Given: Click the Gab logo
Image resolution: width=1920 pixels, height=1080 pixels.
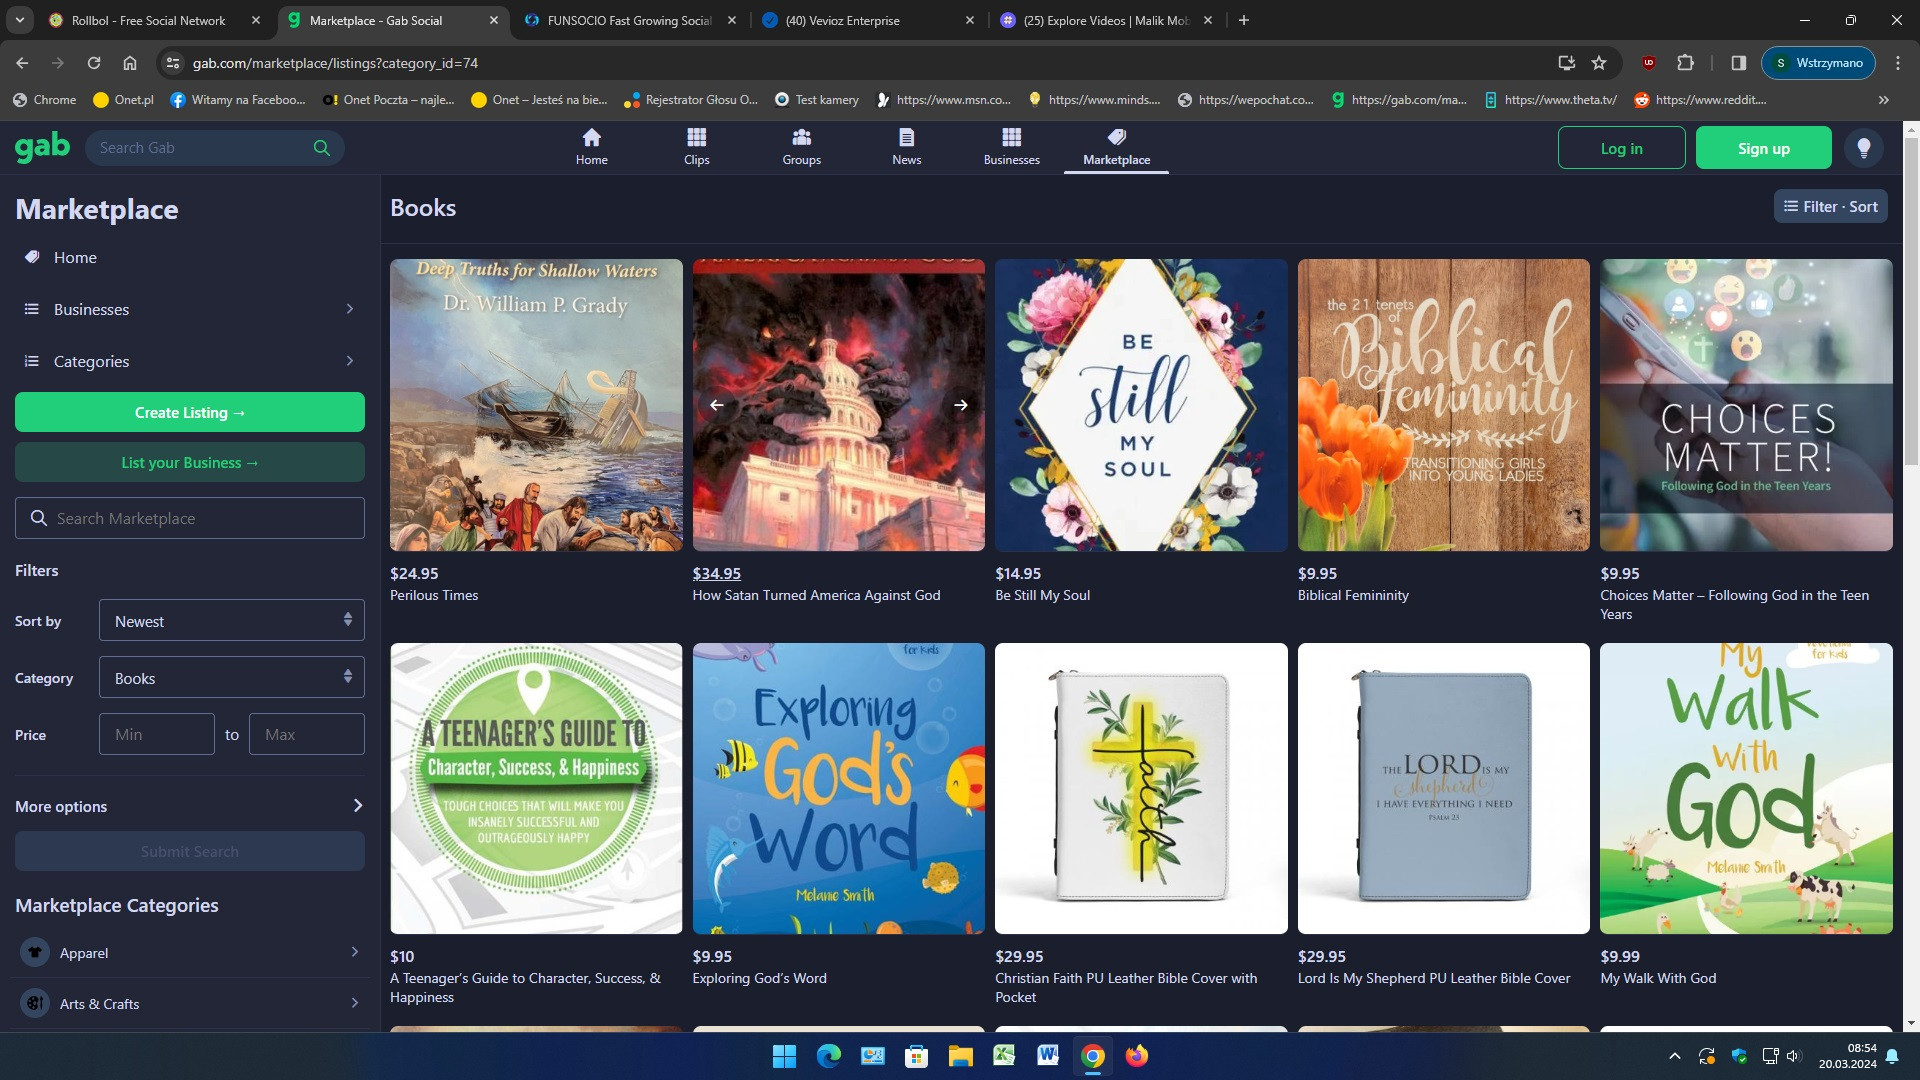Looking at the screenshot, I should coord(42,147).
